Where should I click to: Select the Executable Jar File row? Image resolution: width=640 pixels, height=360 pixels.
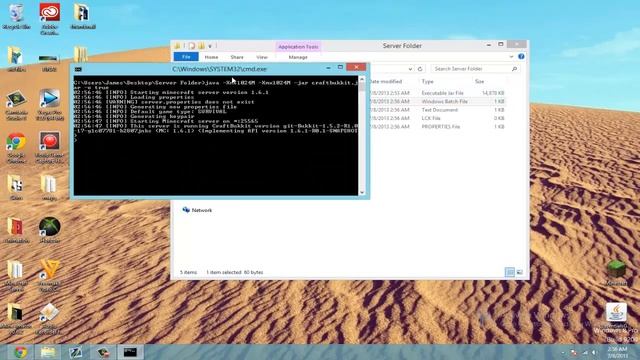pos(438,93)
